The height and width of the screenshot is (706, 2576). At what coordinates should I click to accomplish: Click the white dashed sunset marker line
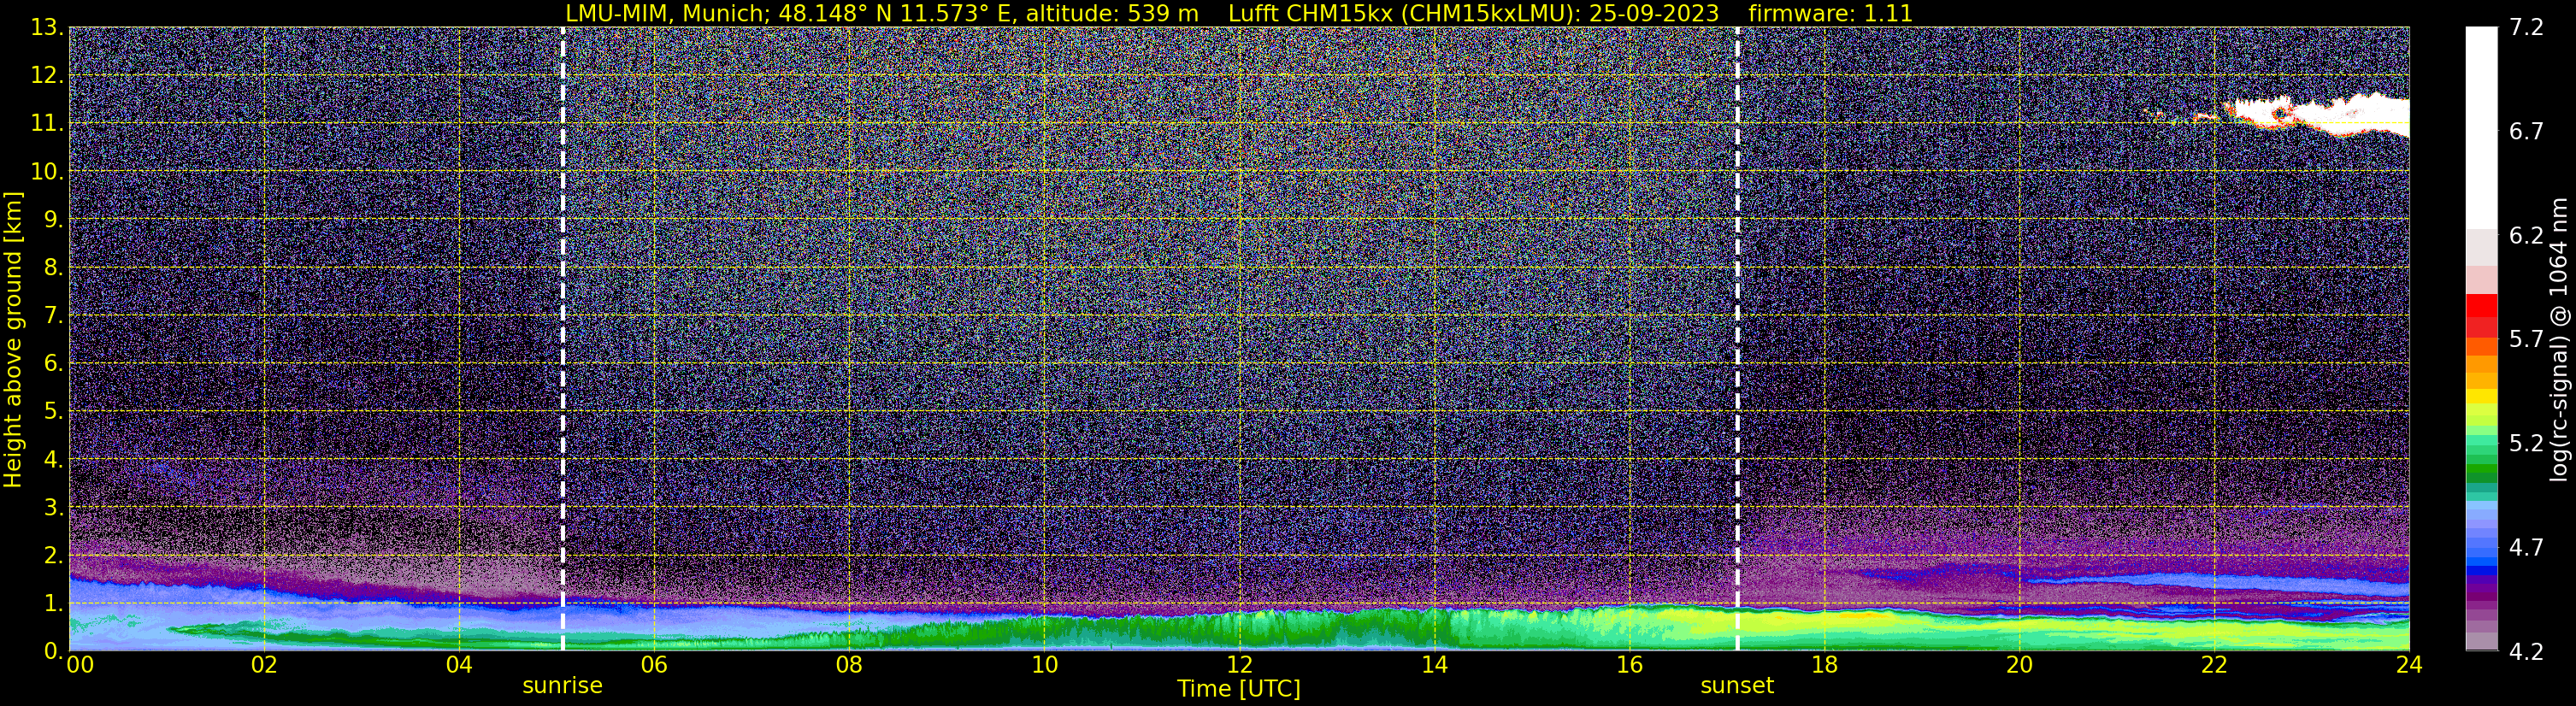point(1737,339)
